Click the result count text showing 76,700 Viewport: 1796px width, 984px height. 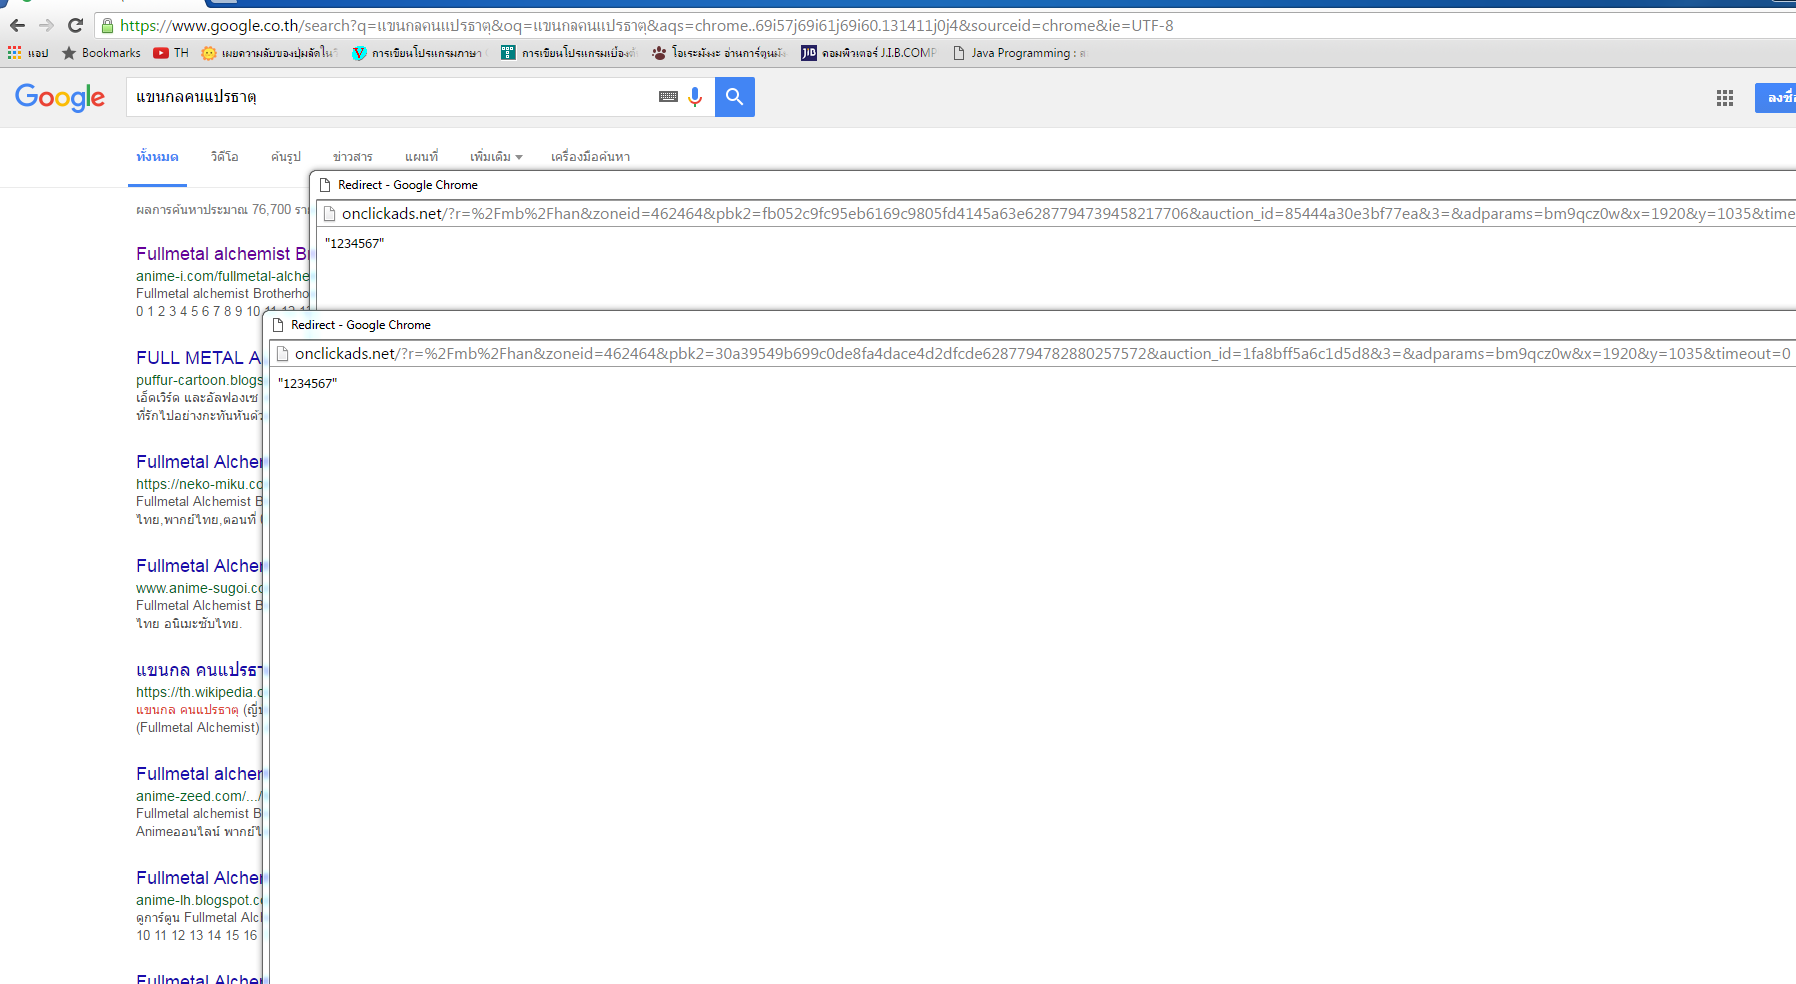(x=223, y=210)
